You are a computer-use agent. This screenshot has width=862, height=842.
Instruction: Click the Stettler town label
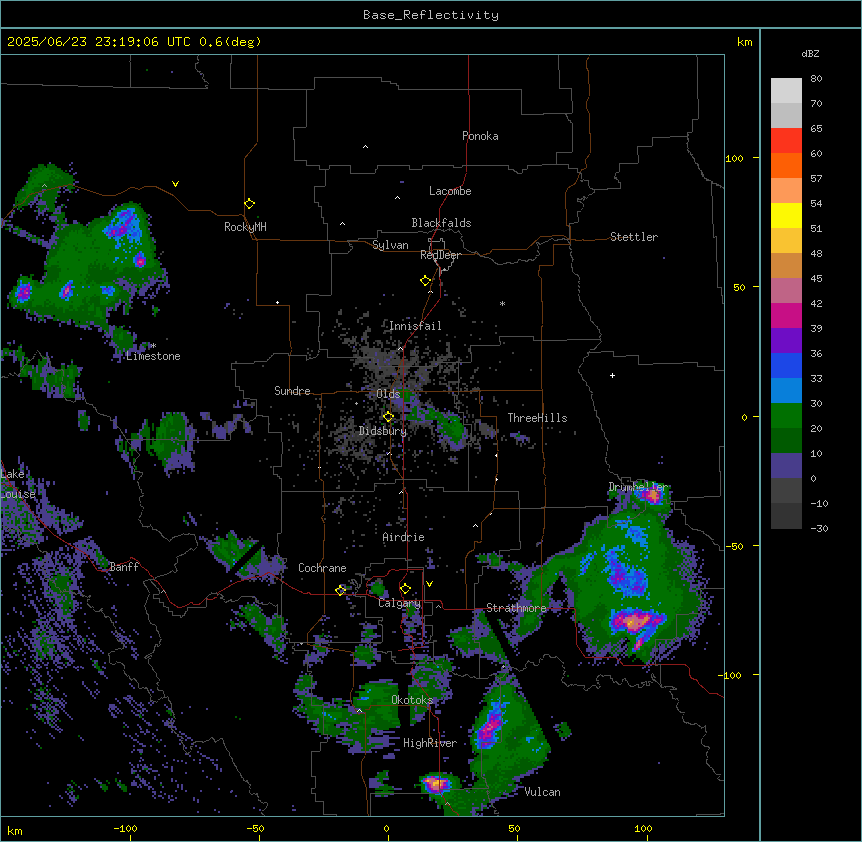pos(634,237)
